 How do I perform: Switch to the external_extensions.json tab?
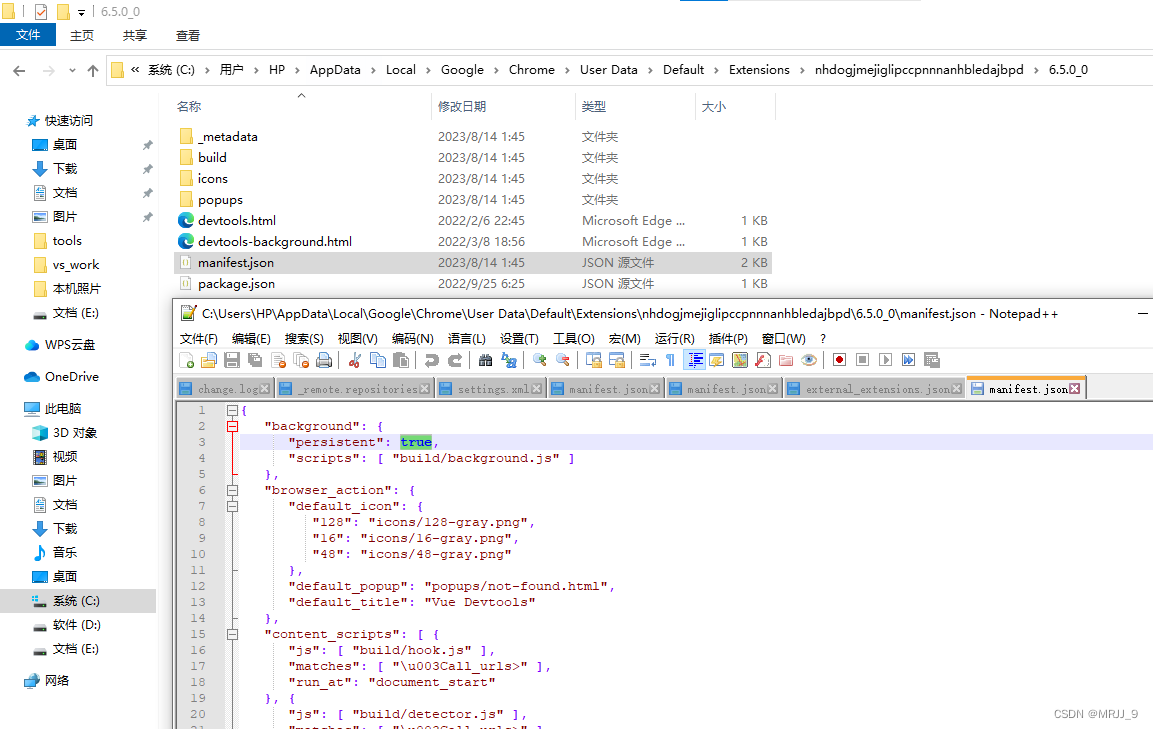click(875, 389)
